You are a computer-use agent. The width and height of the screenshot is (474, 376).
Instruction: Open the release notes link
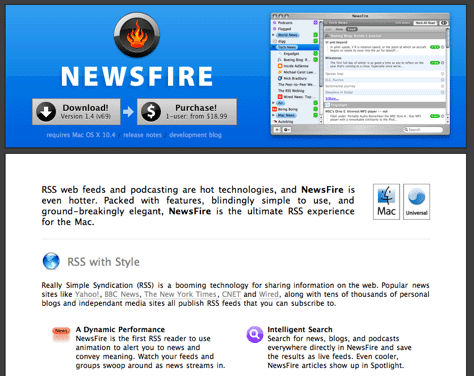pyautogui.click(x=142, y=135)
